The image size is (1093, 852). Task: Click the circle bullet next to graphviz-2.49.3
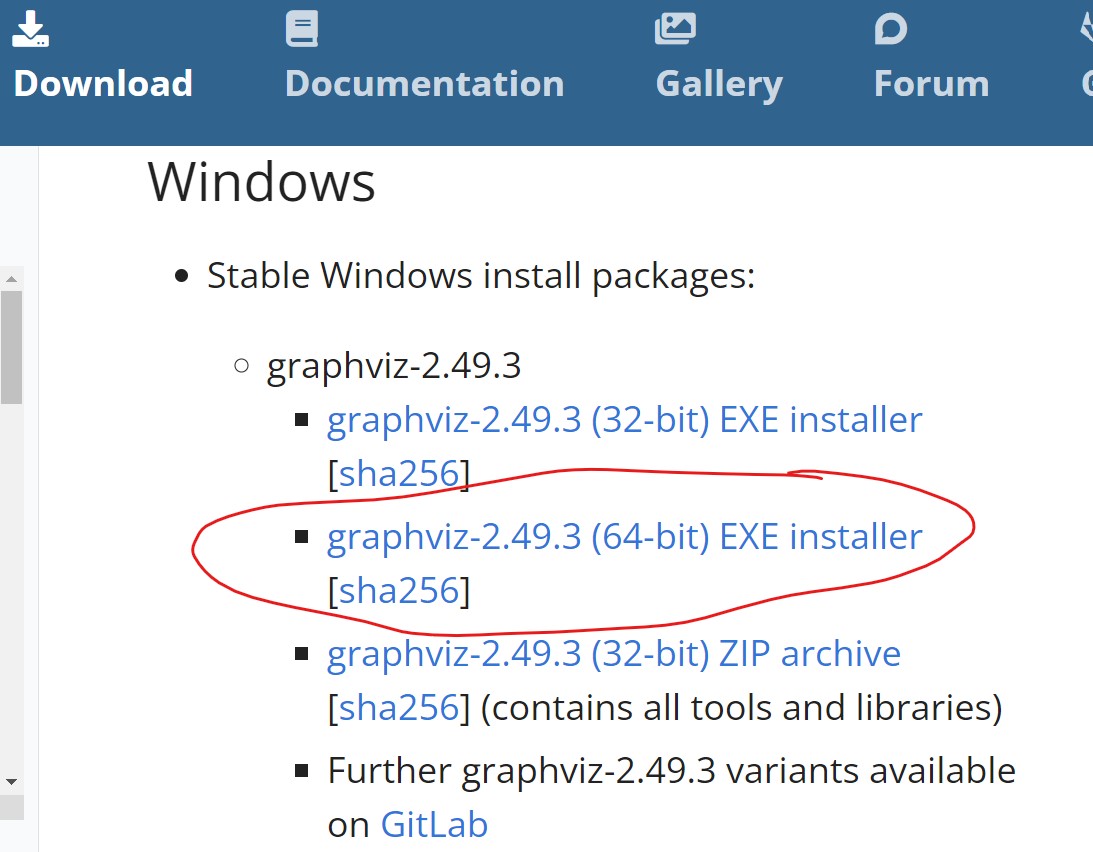[x=240, y=365]
